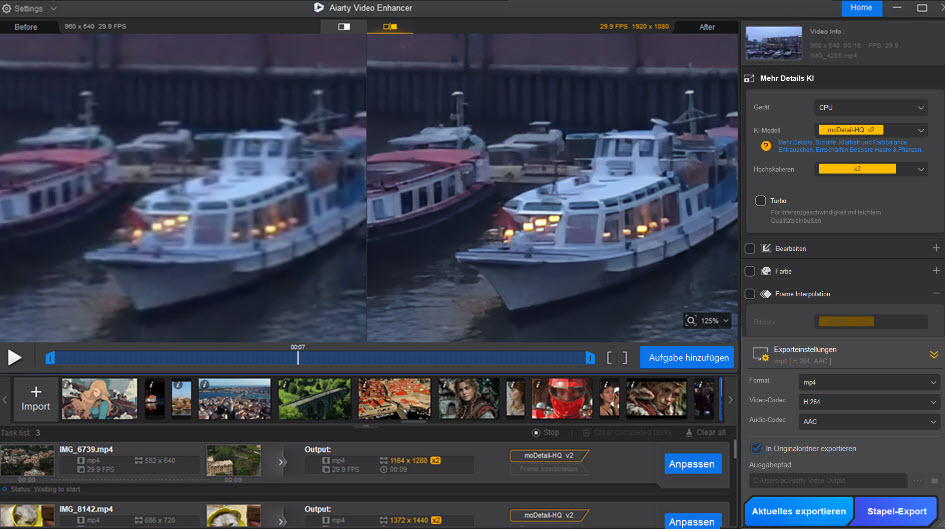Enable the Farbe checkbox
Image resolution: width=945 pixels, height=529 pixels.
(750, 271)
